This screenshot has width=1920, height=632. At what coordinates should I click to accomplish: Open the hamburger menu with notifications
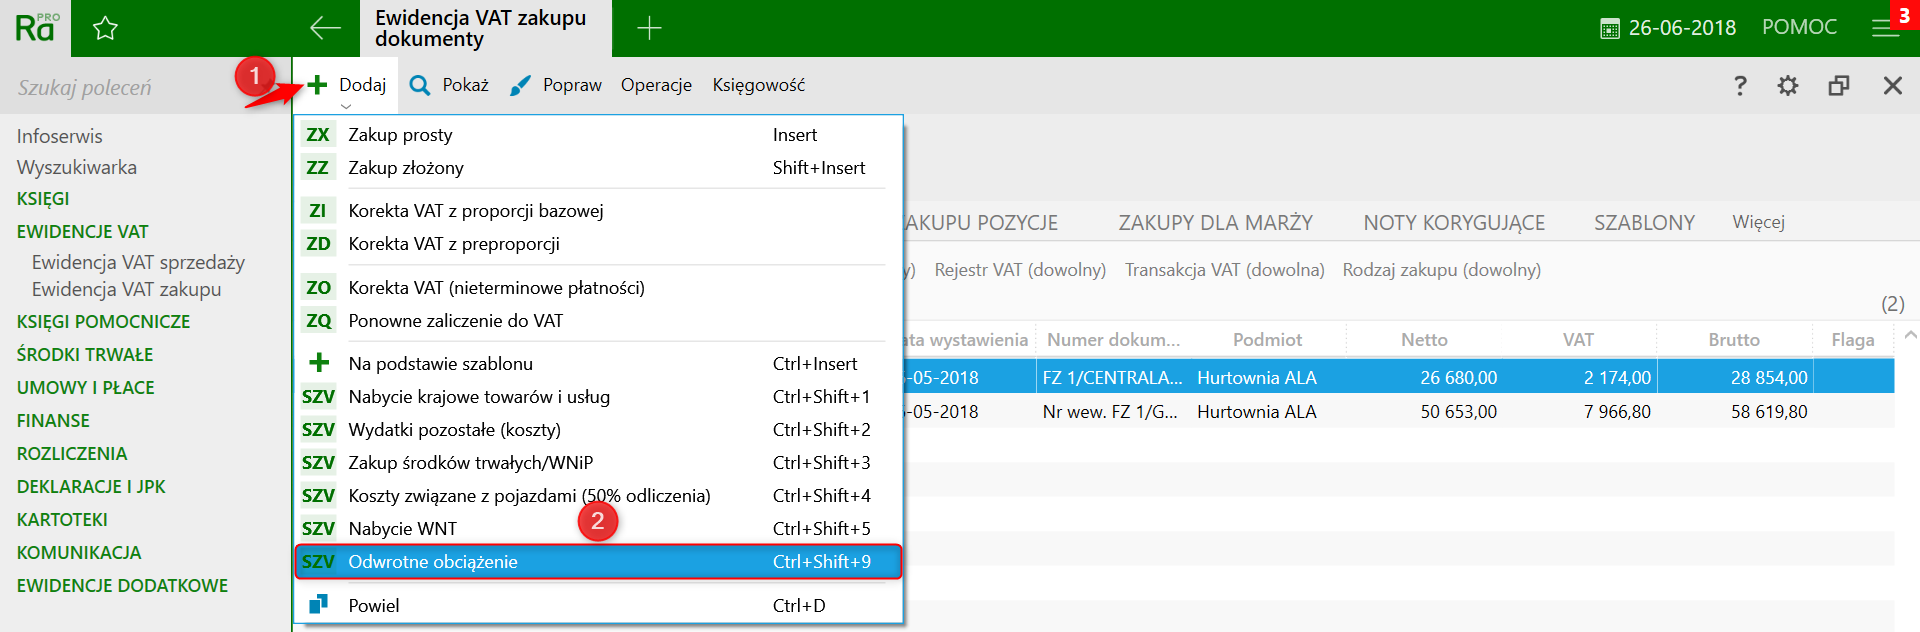(x=1885, y=28)
